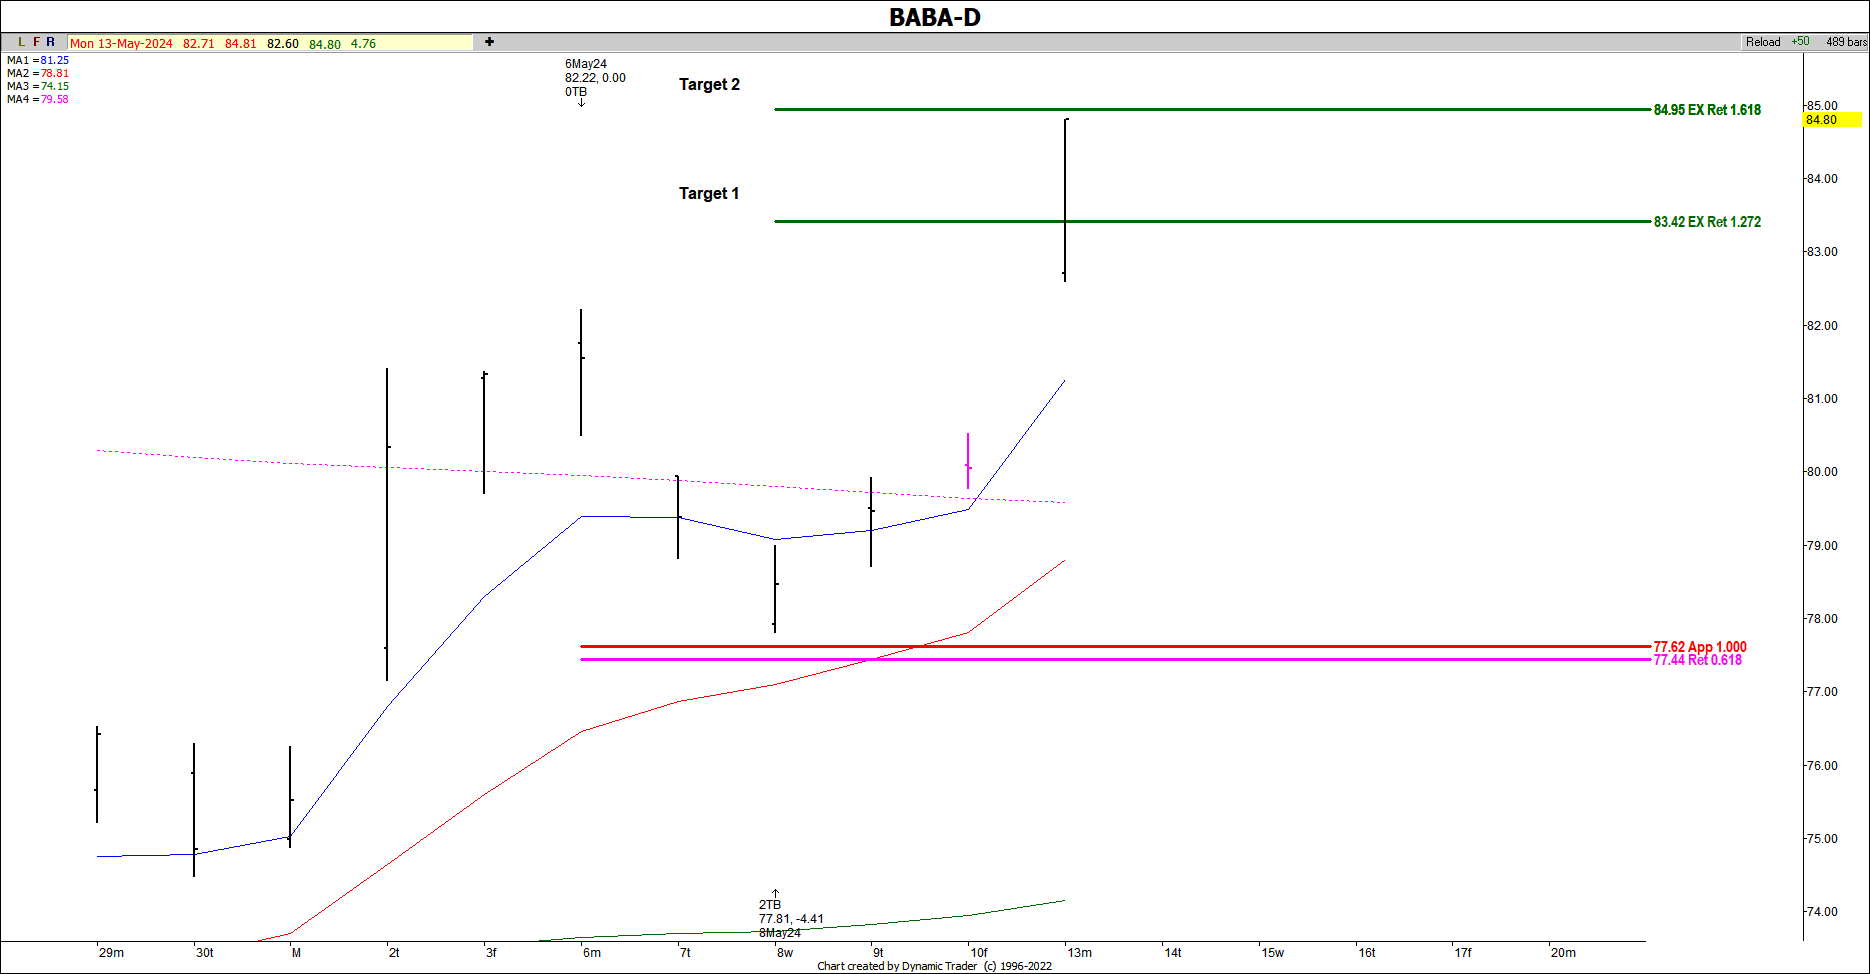Click the 77.44 Ret 0.618 label
The image size is (1870, 974).
point(1697,660)
